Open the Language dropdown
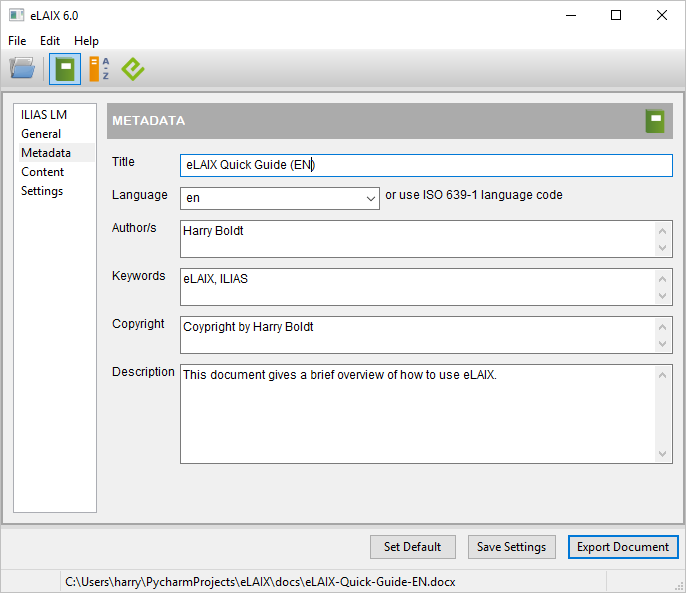The image size is (686, 593). [279, 198]
